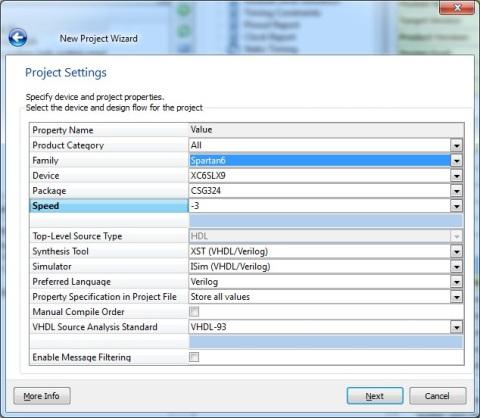
Task: Close the New Project Wizard window
Action: click(457, 8)
